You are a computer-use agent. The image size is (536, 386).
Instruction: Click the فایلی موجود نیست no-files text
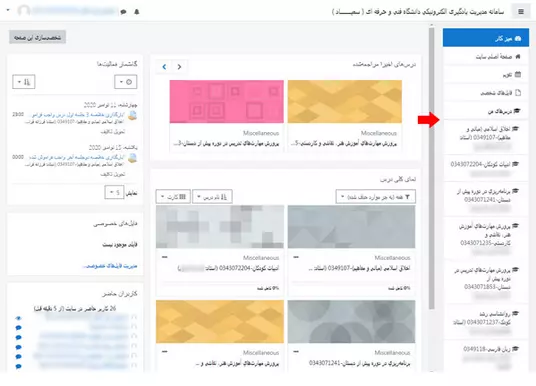tap(120, 244)
